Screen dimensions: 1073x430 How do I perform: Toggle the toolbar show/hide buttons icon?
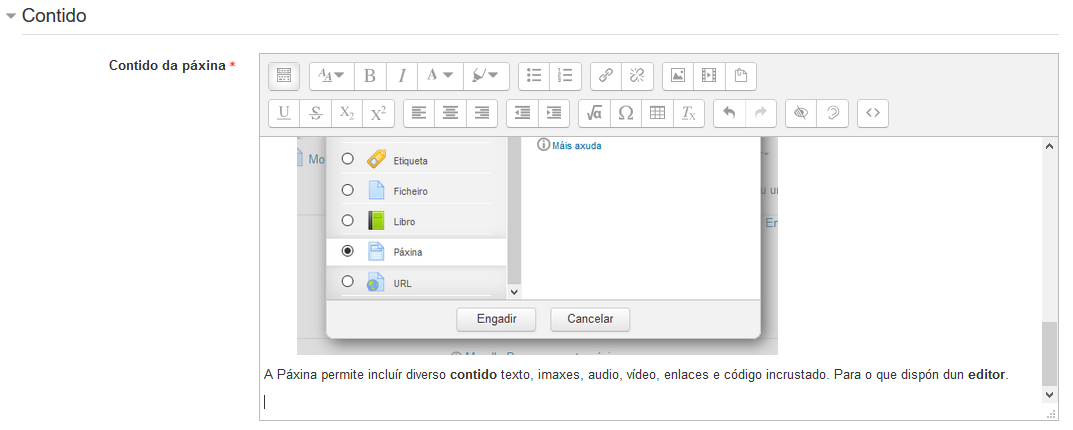[283, 75]
